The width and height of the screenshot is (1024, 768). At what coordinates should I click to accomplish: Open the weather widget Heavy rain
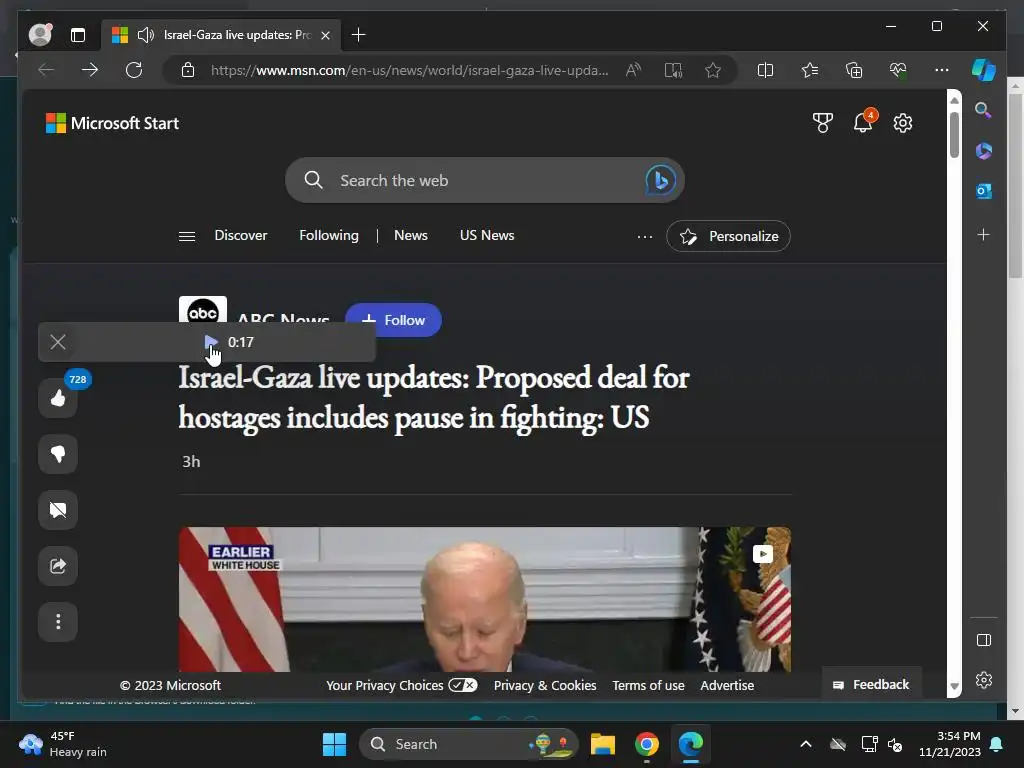63,744
